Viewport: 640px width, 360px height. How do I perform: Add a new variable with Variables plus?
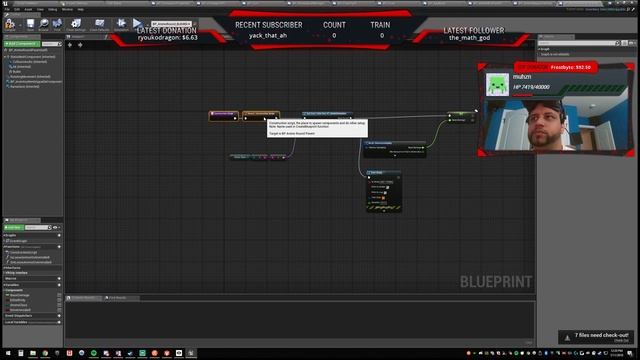coord(59,285)
